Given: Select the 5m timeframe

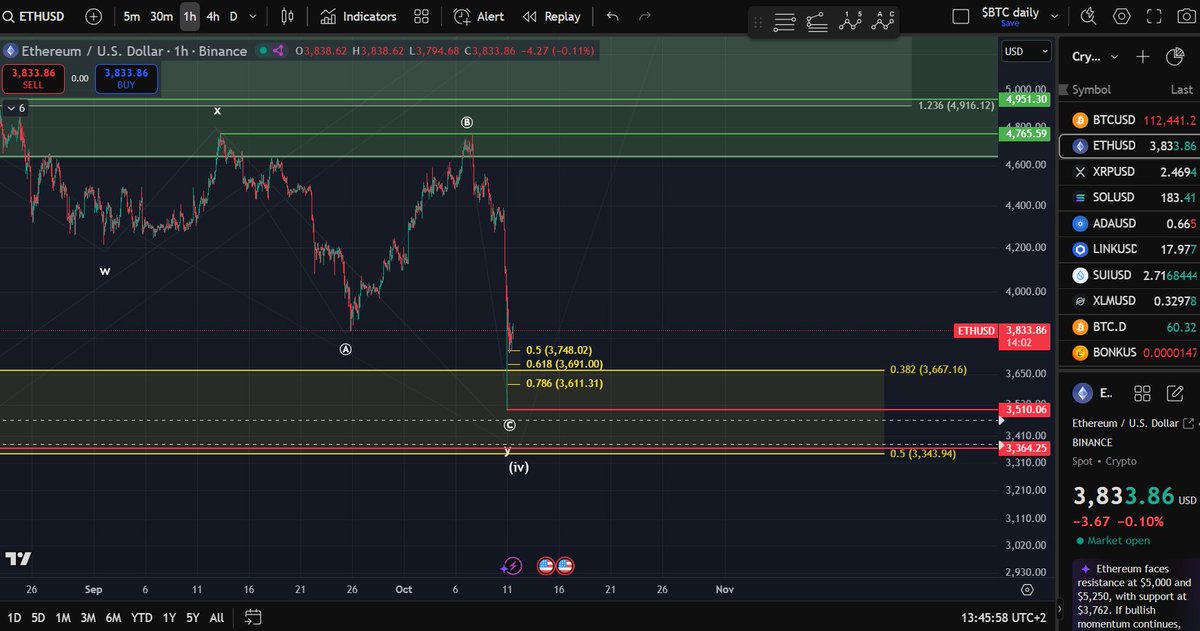Looking at the screenshot, I should click(132, 16).
